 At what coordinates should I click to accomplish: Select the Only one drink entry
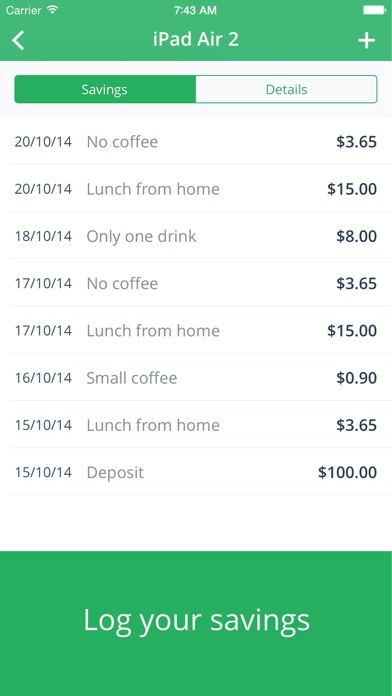tap(196, 236)
